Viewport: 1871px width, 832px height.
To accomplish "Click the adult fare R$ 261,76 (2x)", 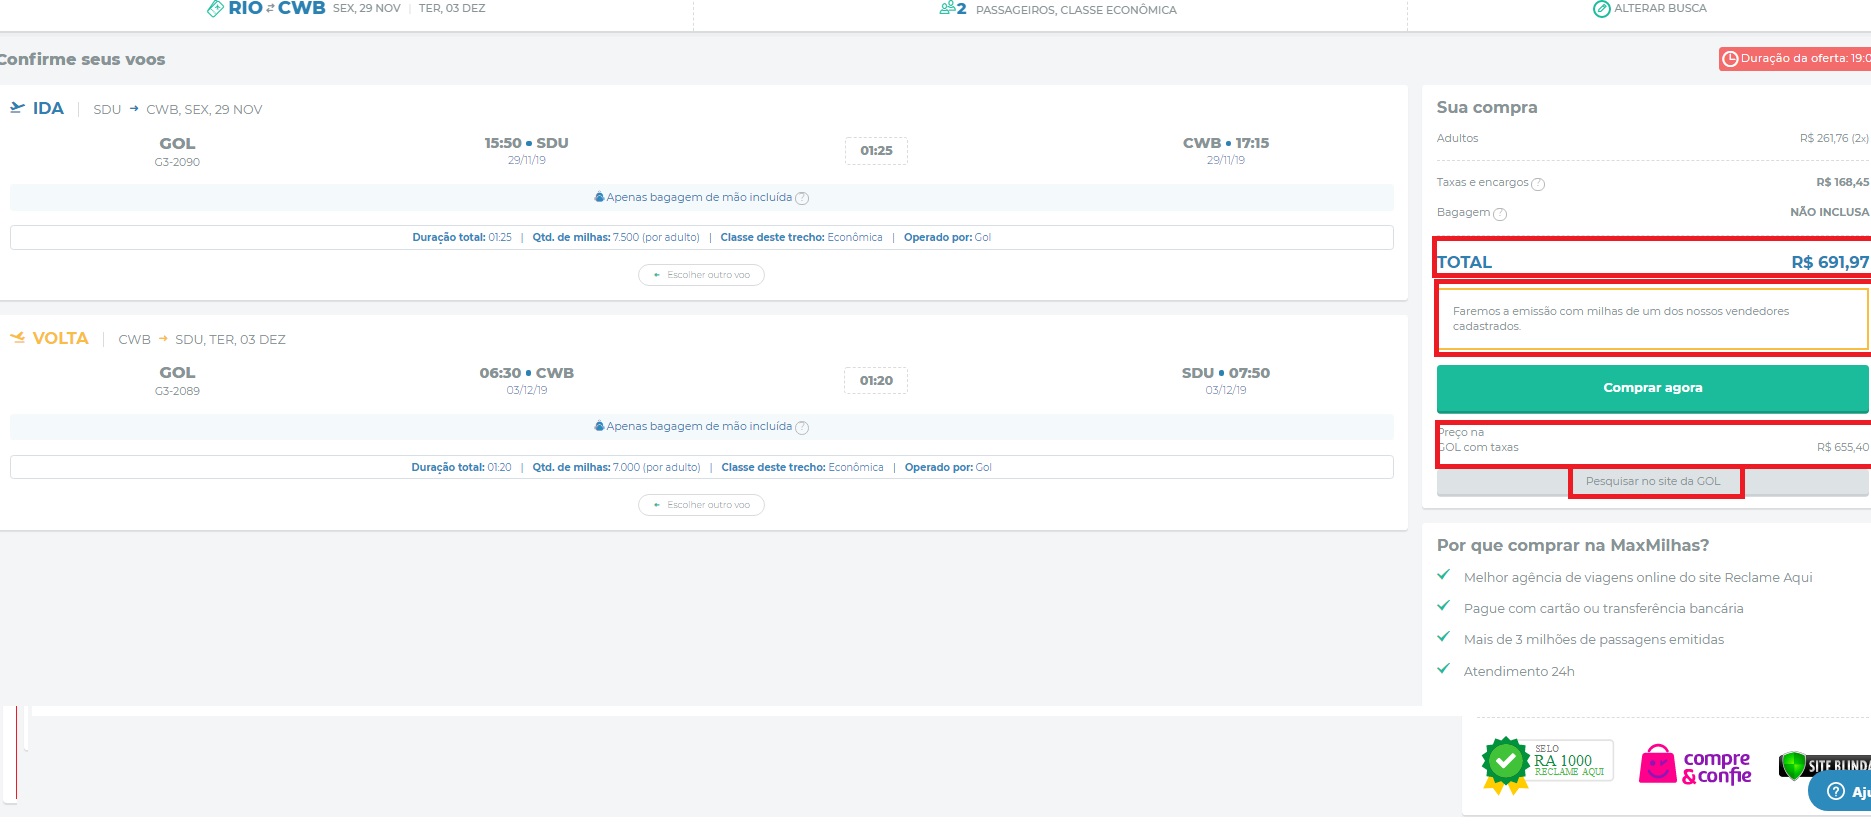I will [1834, 139].
